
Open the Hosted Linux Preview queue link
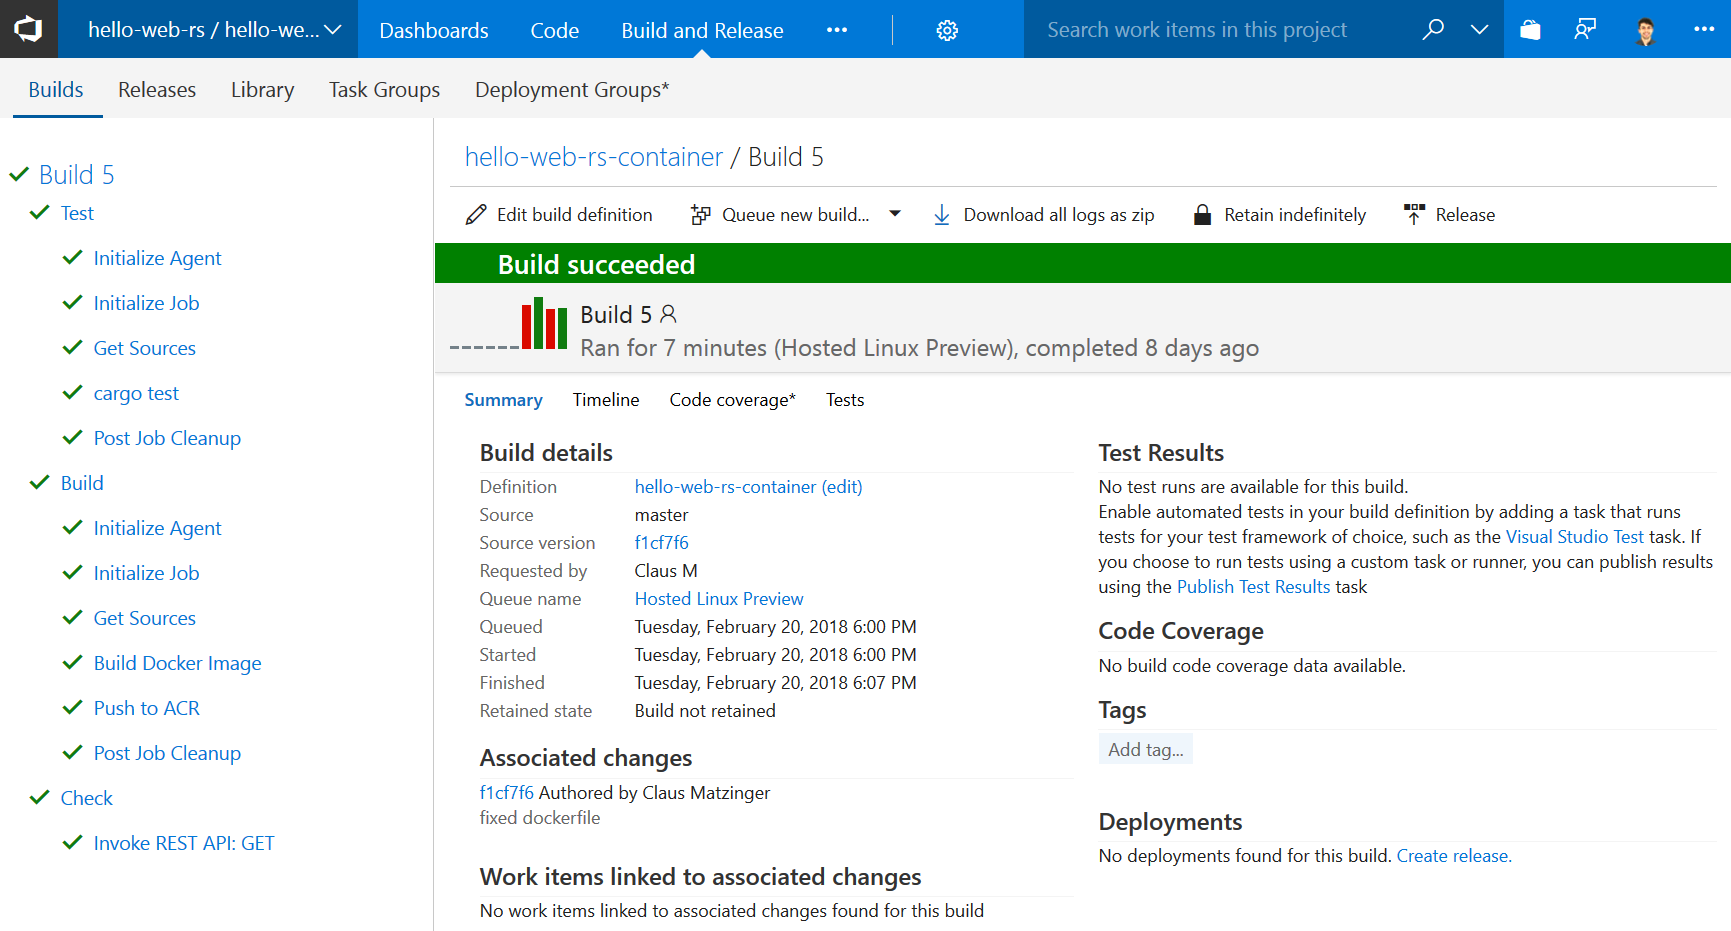(x=719, y=599)
